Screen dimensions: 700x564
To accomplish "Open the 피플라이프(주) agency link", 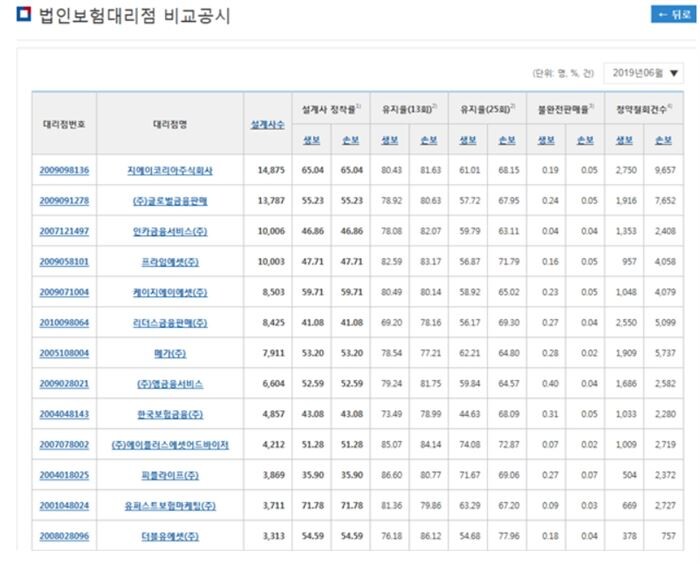I will pyautogui.click(x=170, y=476).
